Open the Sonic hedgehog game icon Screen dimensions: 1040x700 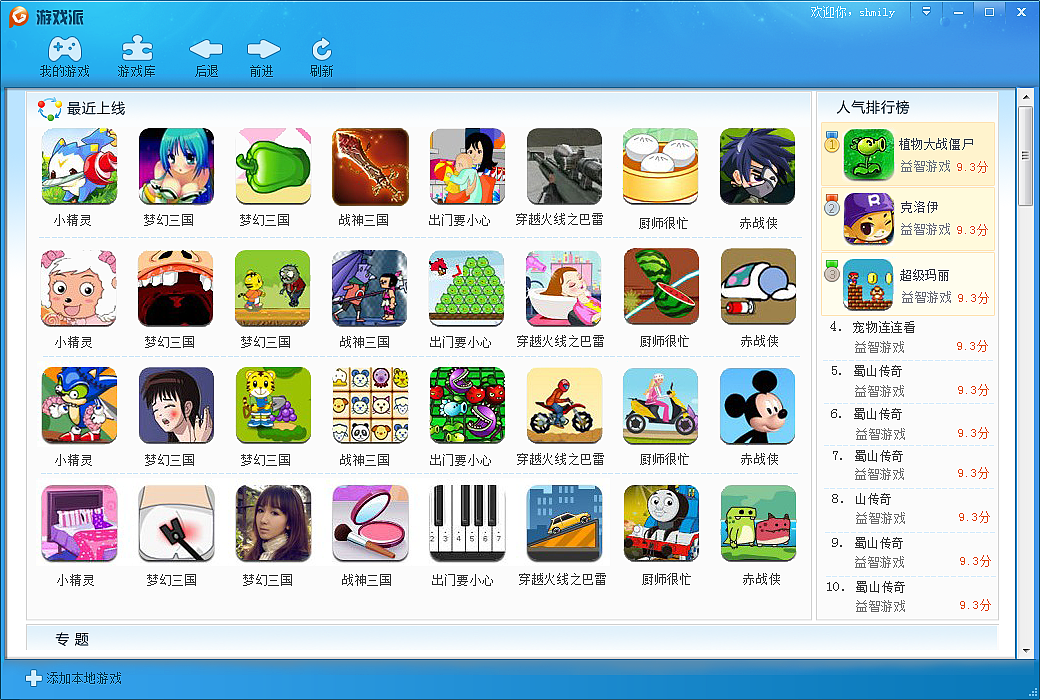click(x=79, y=405)
